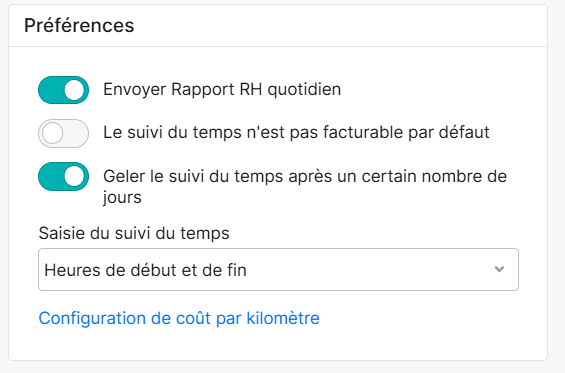Click the teal track of the Rapport RH switch

click(50, 90)
